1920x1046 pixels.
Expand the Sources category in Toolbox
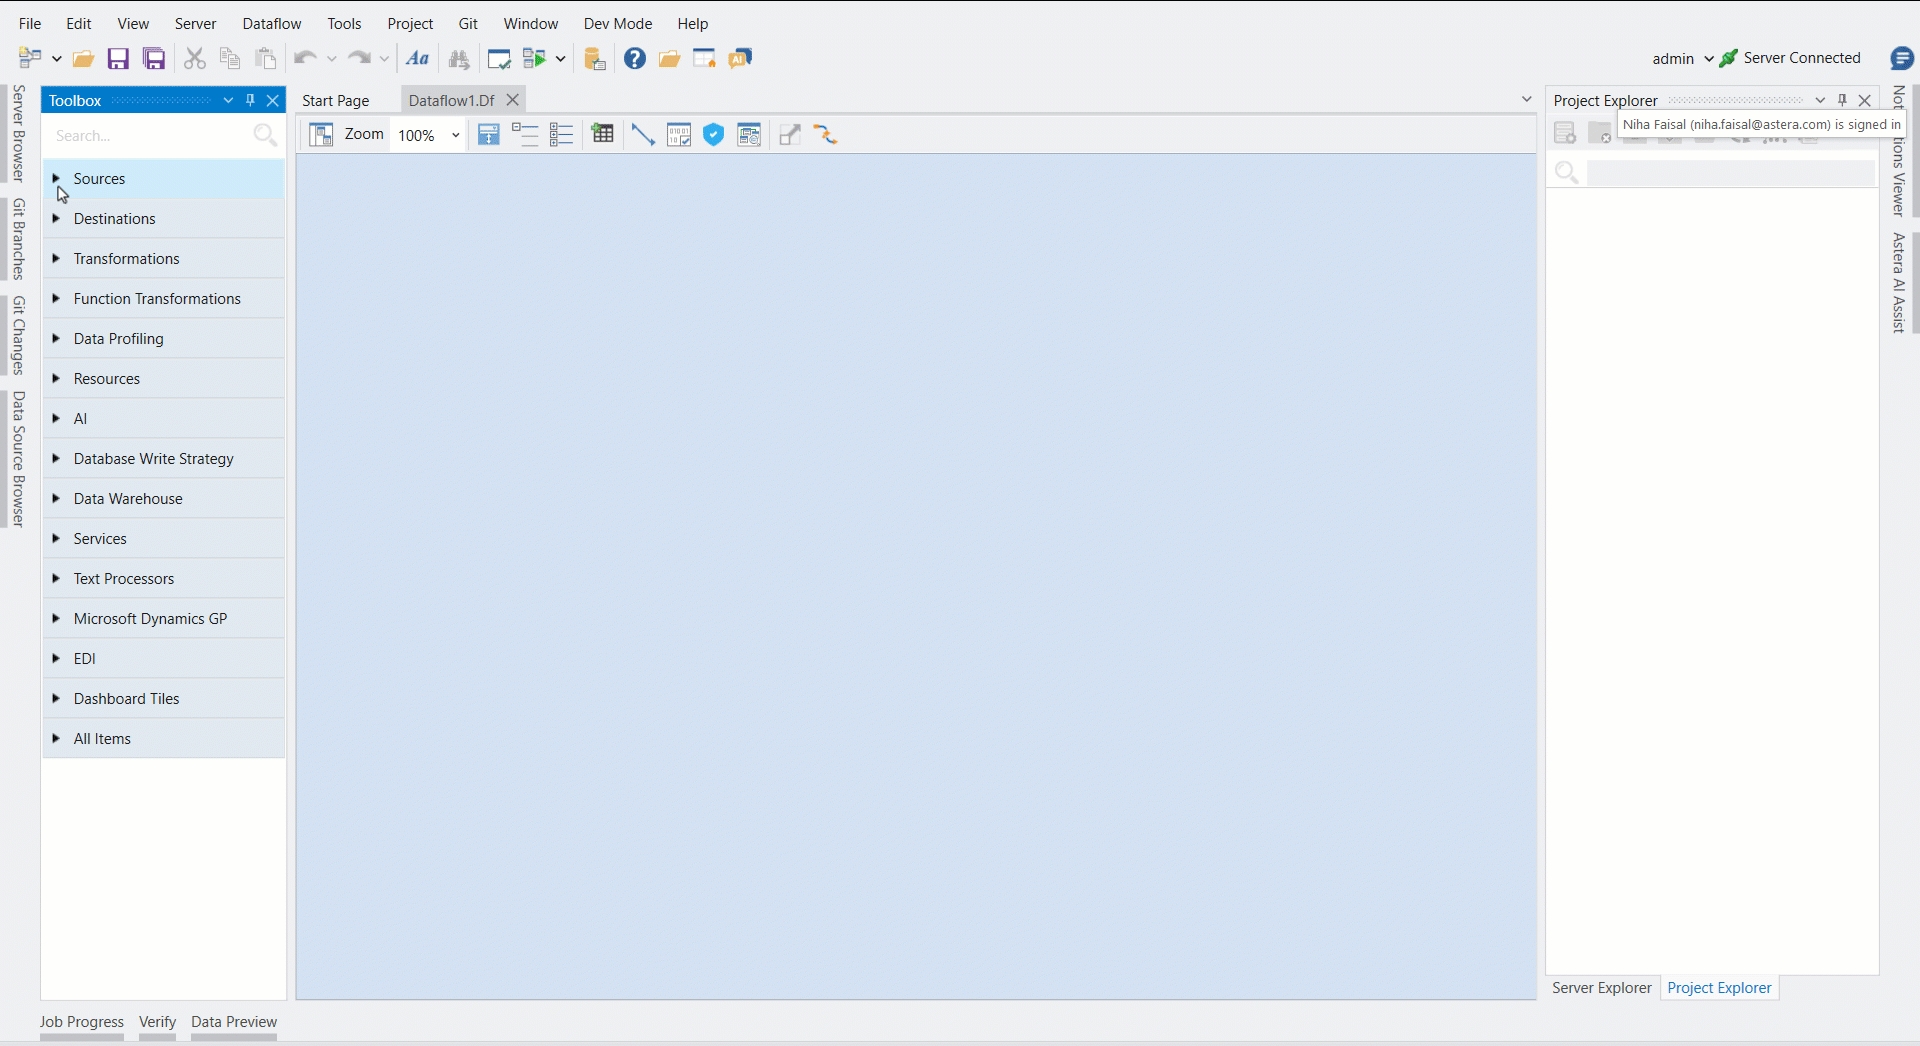point(56,179)
